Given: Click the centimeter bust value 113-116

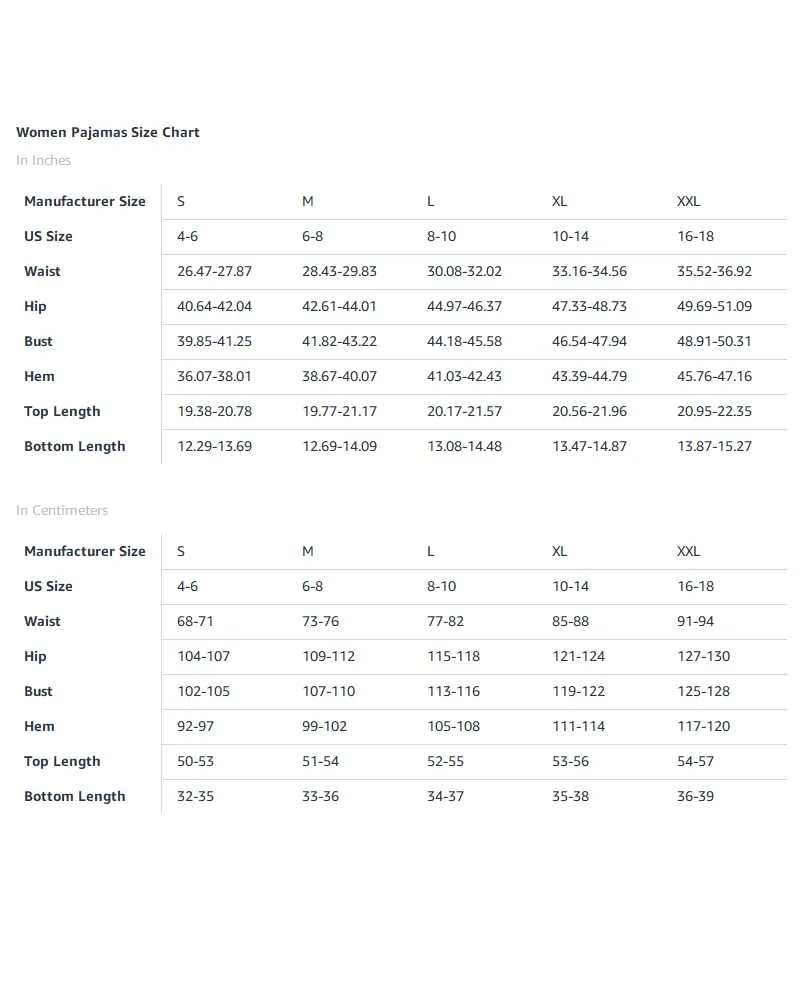Looking at the screenshot, I should (x=453, y=691).
